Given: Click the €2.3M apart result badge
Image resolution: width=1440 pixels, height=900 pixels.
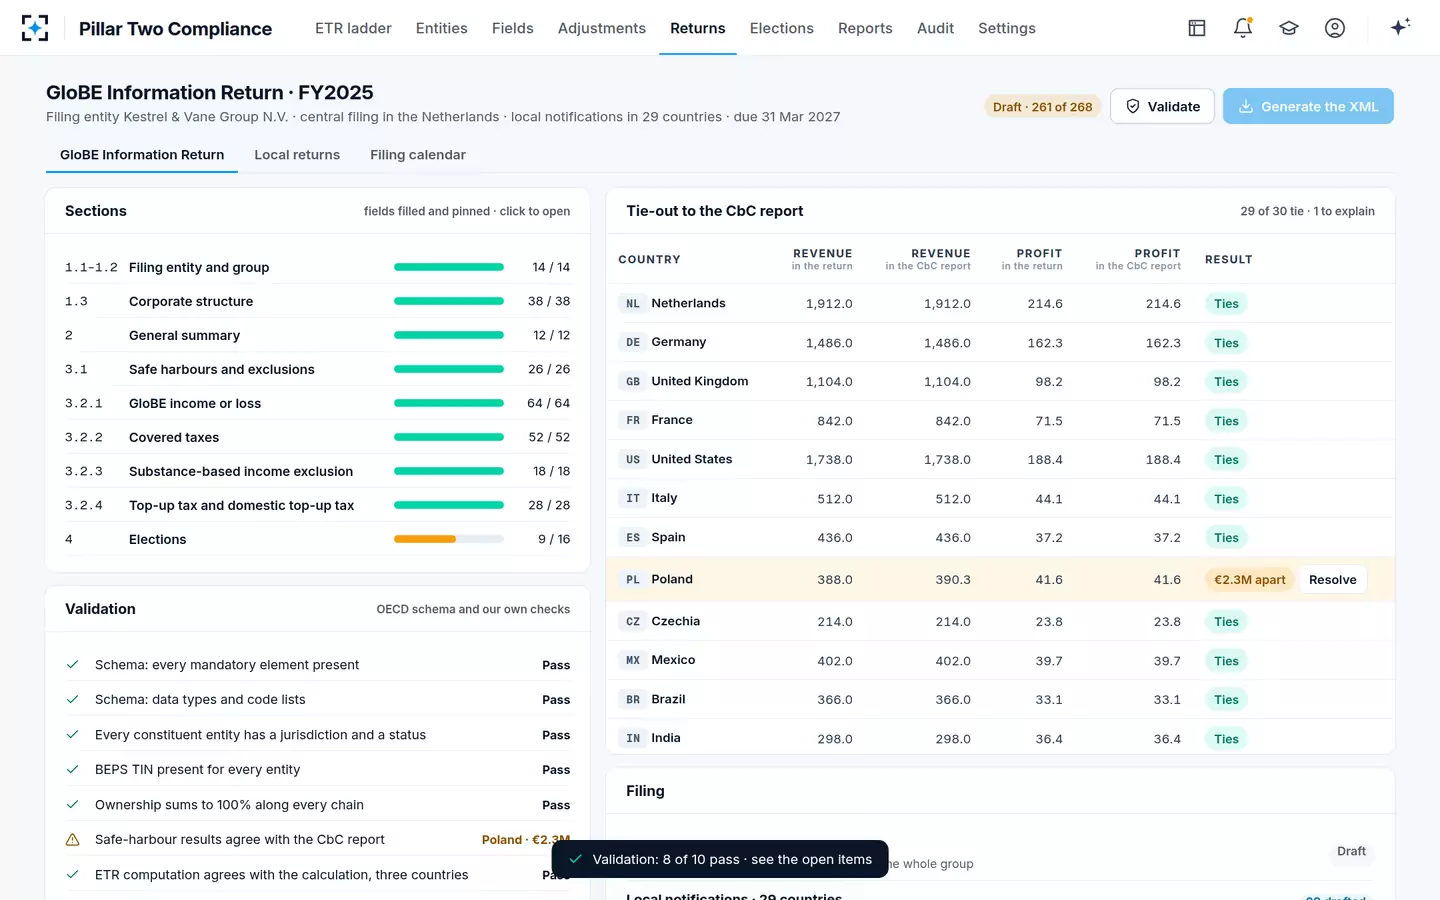Looking at the screenshot, I should click(1249, 580).
